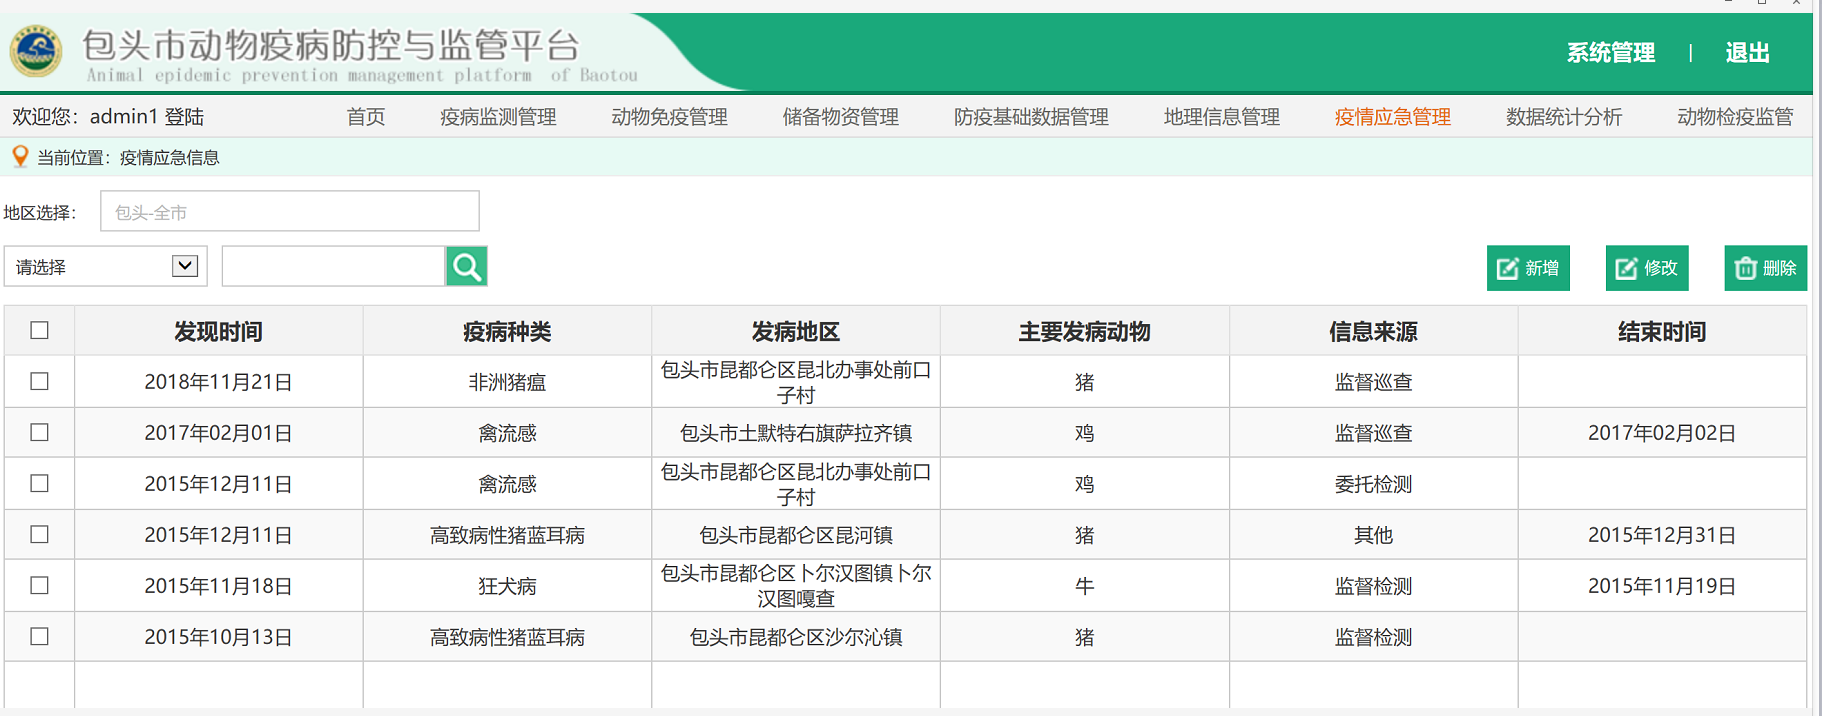Expand the 地区选择 region selector

pyautogui.click(x=290, y=212)
